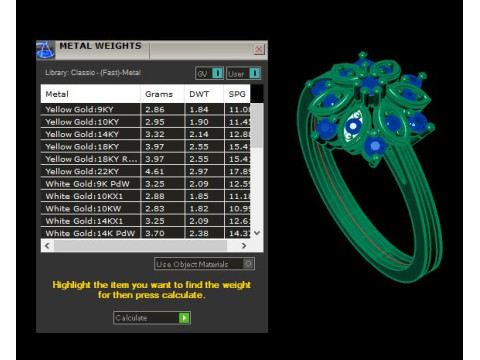Click the vertical scrollbar thumb in metal list
The height and width of the screenshot is (360, 480).
point(257,125)
